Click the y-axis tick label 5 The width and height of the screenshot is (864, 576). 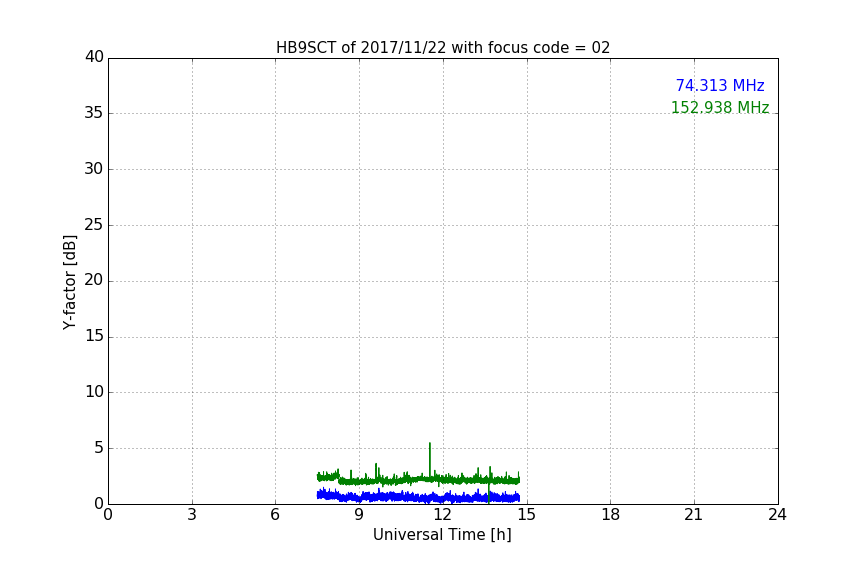pos(99,448)
